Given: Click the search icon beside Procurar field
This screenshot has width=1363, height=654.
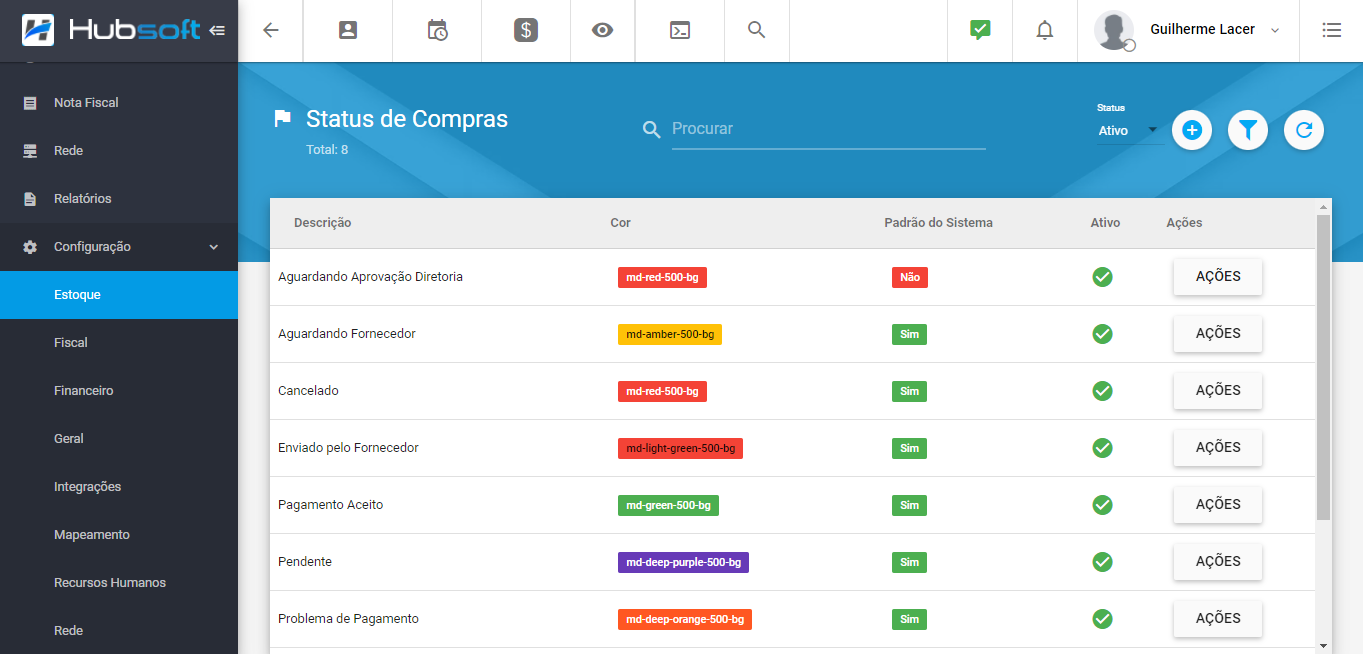Looking at the screenshot, I should pyautogui.click(x=652, y=130).
